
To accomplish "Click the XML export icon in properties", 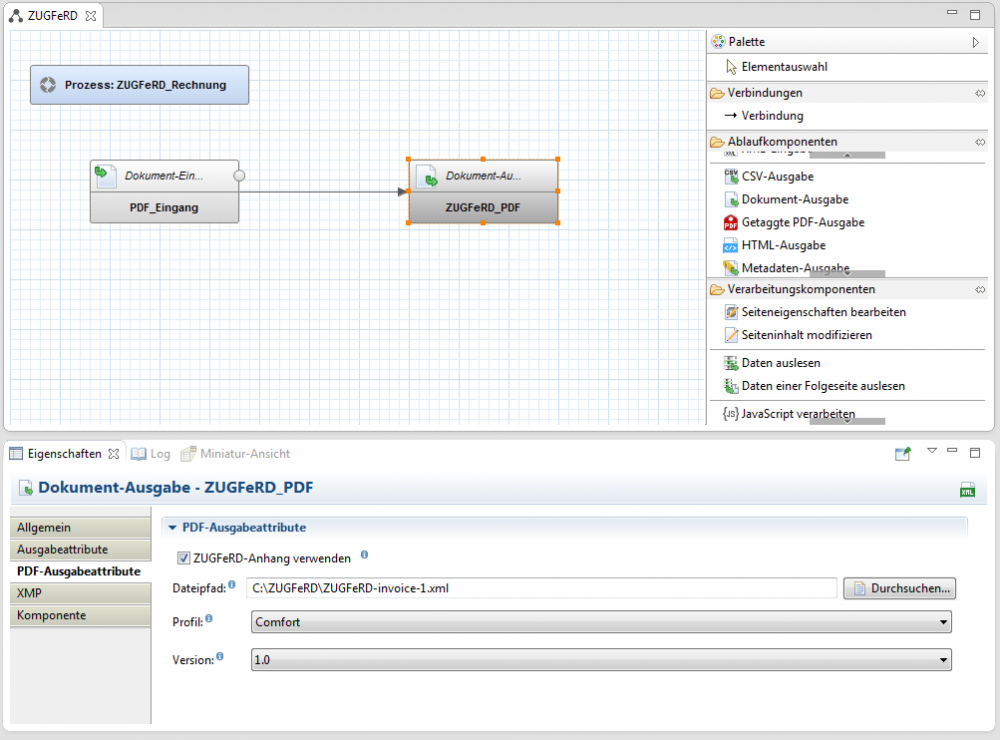I will 967,489.
